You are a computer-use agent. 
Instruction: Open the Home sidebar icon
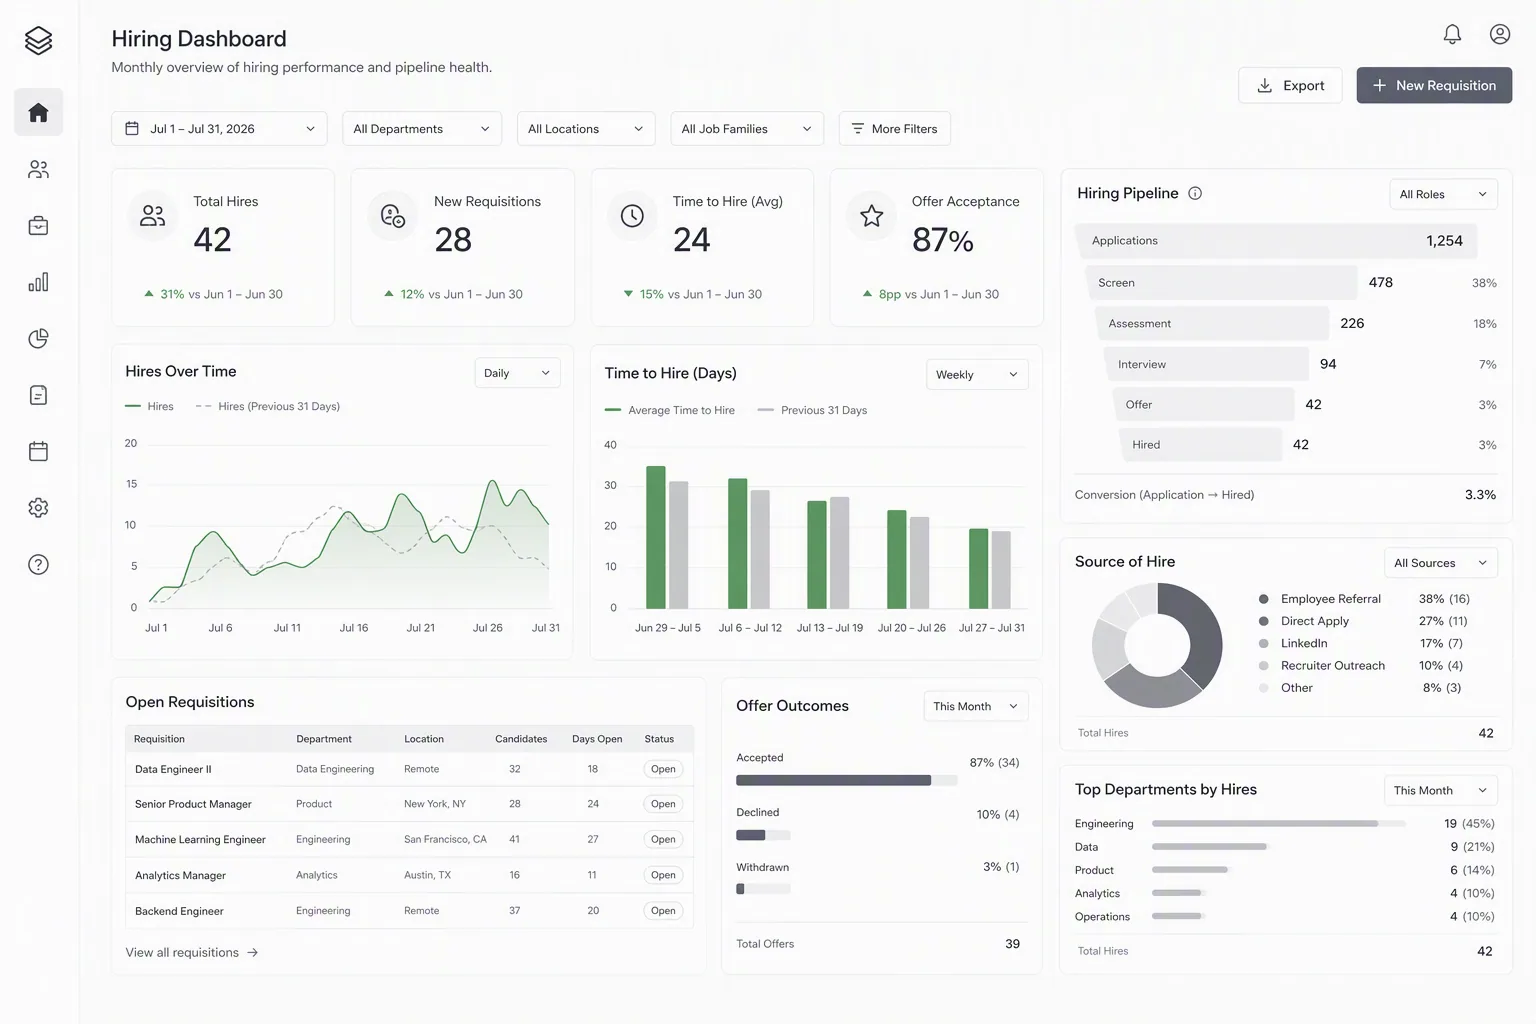point(38,112)
